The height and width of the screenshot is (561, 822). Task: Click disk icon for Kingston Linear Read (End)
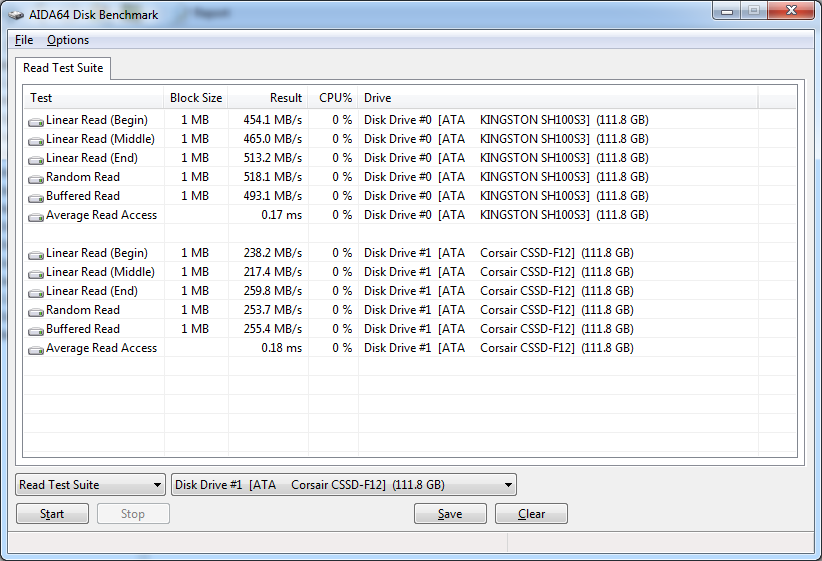coord(36,160)
